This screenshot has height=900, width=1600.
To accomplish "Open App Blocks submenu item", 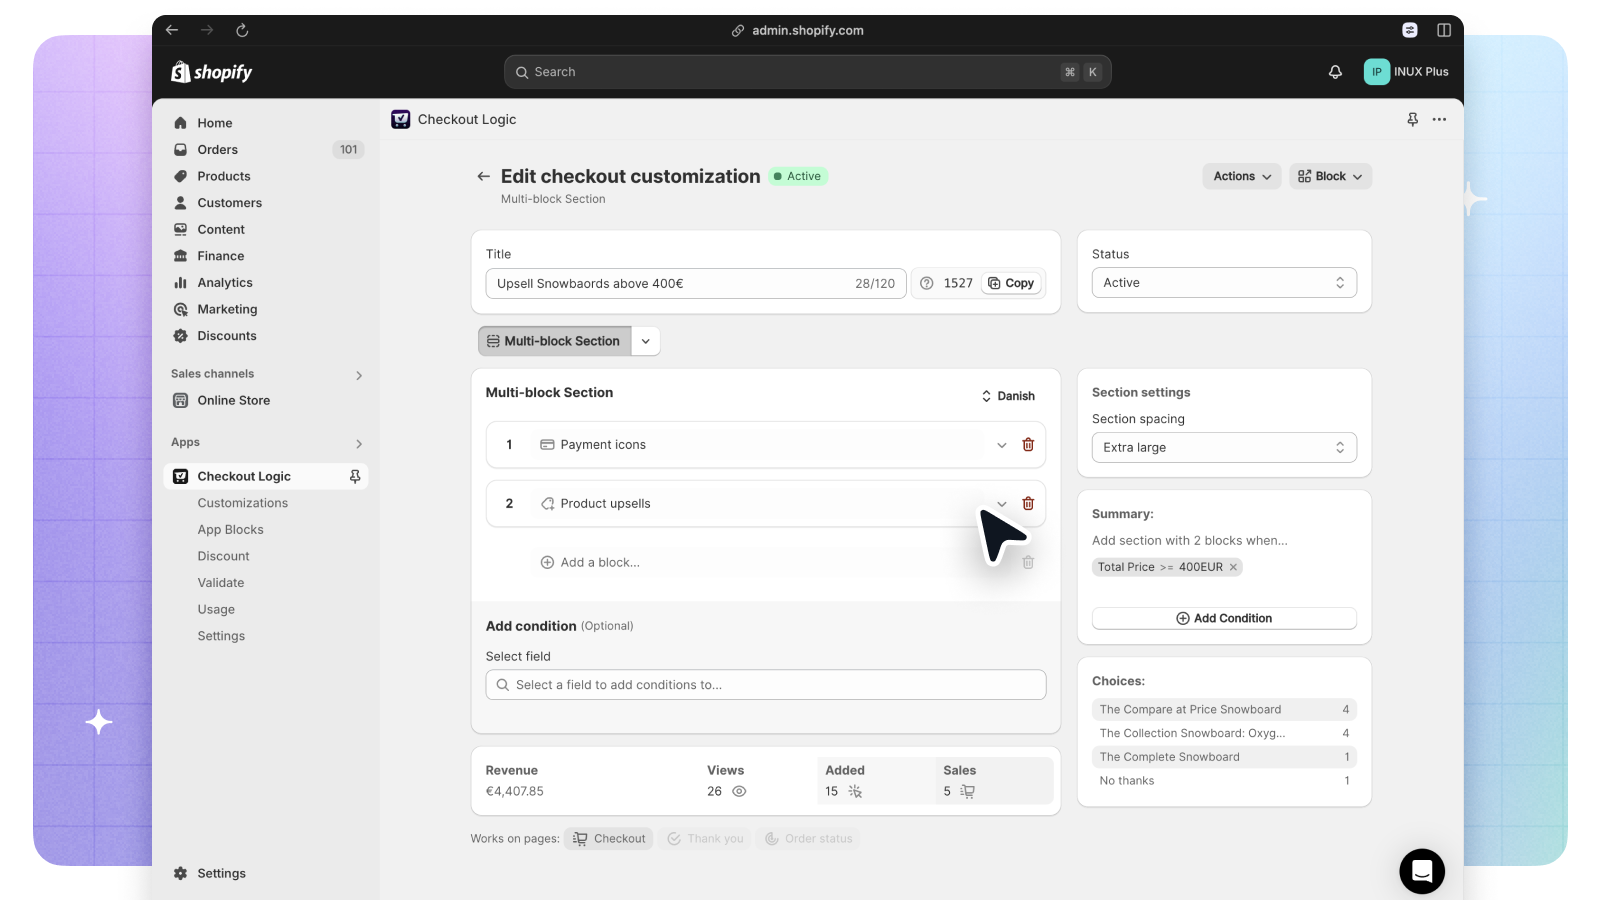I will point(231,530).
